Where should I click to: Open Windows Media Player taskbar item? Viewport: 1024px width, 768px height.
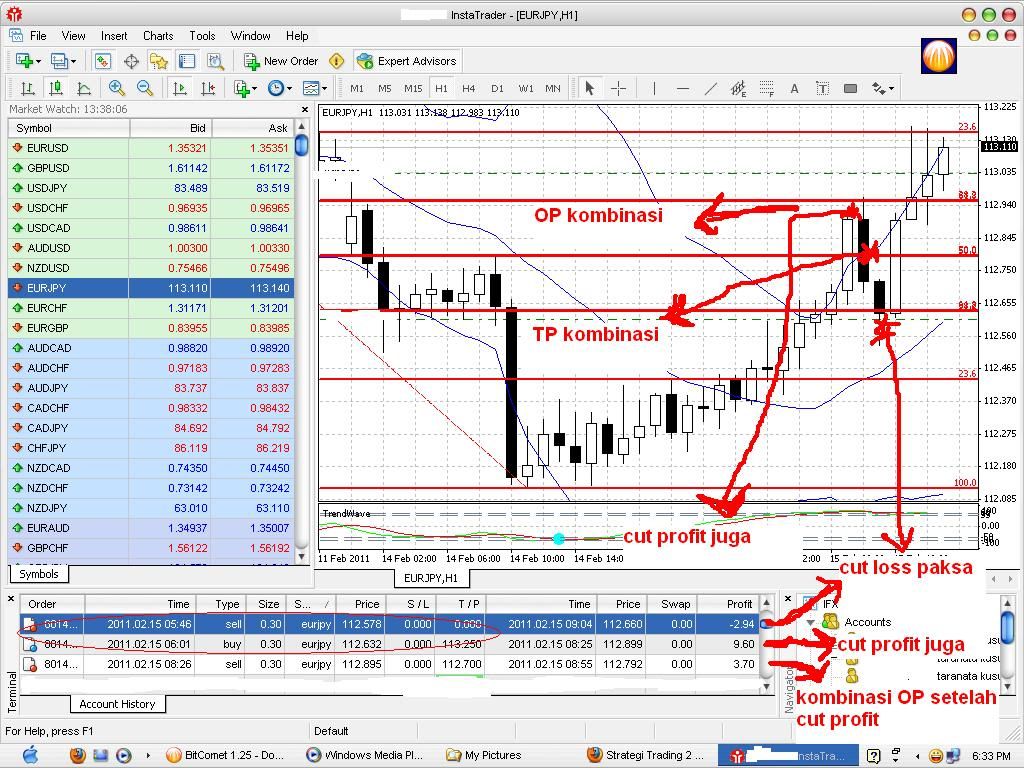[365, 755]
